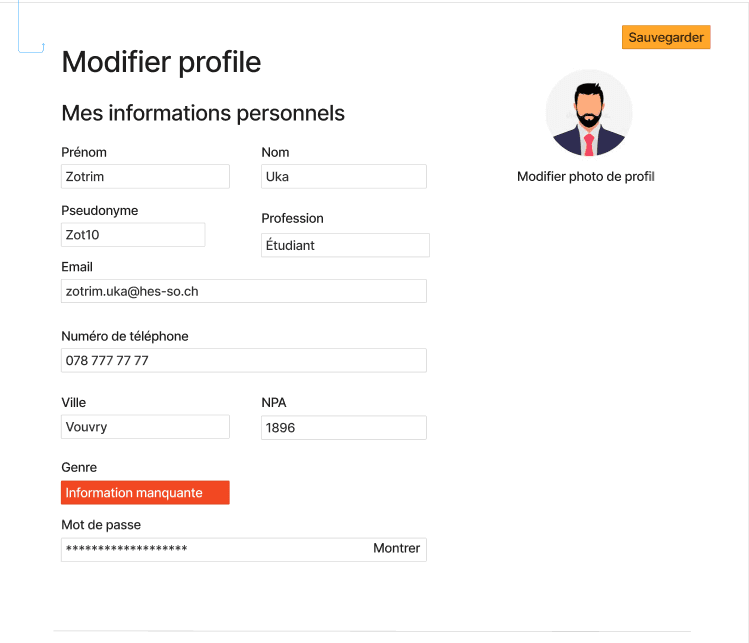Focus the Prénom field containing Zotrim
Image resolution: width=749 pixels, height=643 pixels.
coord(145,176)
